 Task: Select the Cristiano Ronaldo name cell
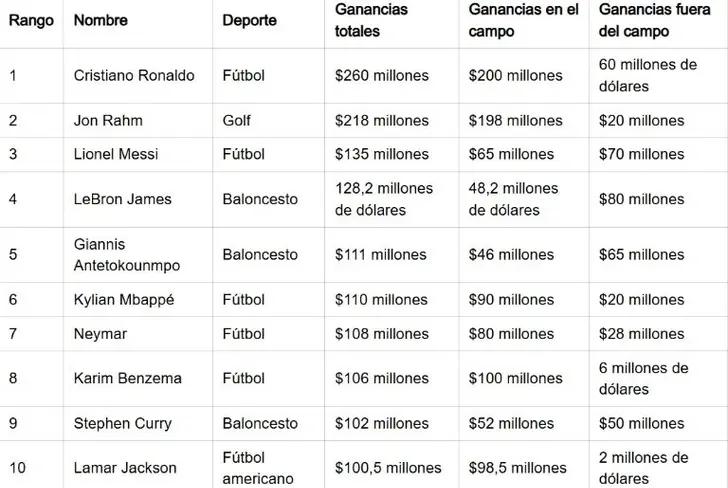tap(134, 76)
